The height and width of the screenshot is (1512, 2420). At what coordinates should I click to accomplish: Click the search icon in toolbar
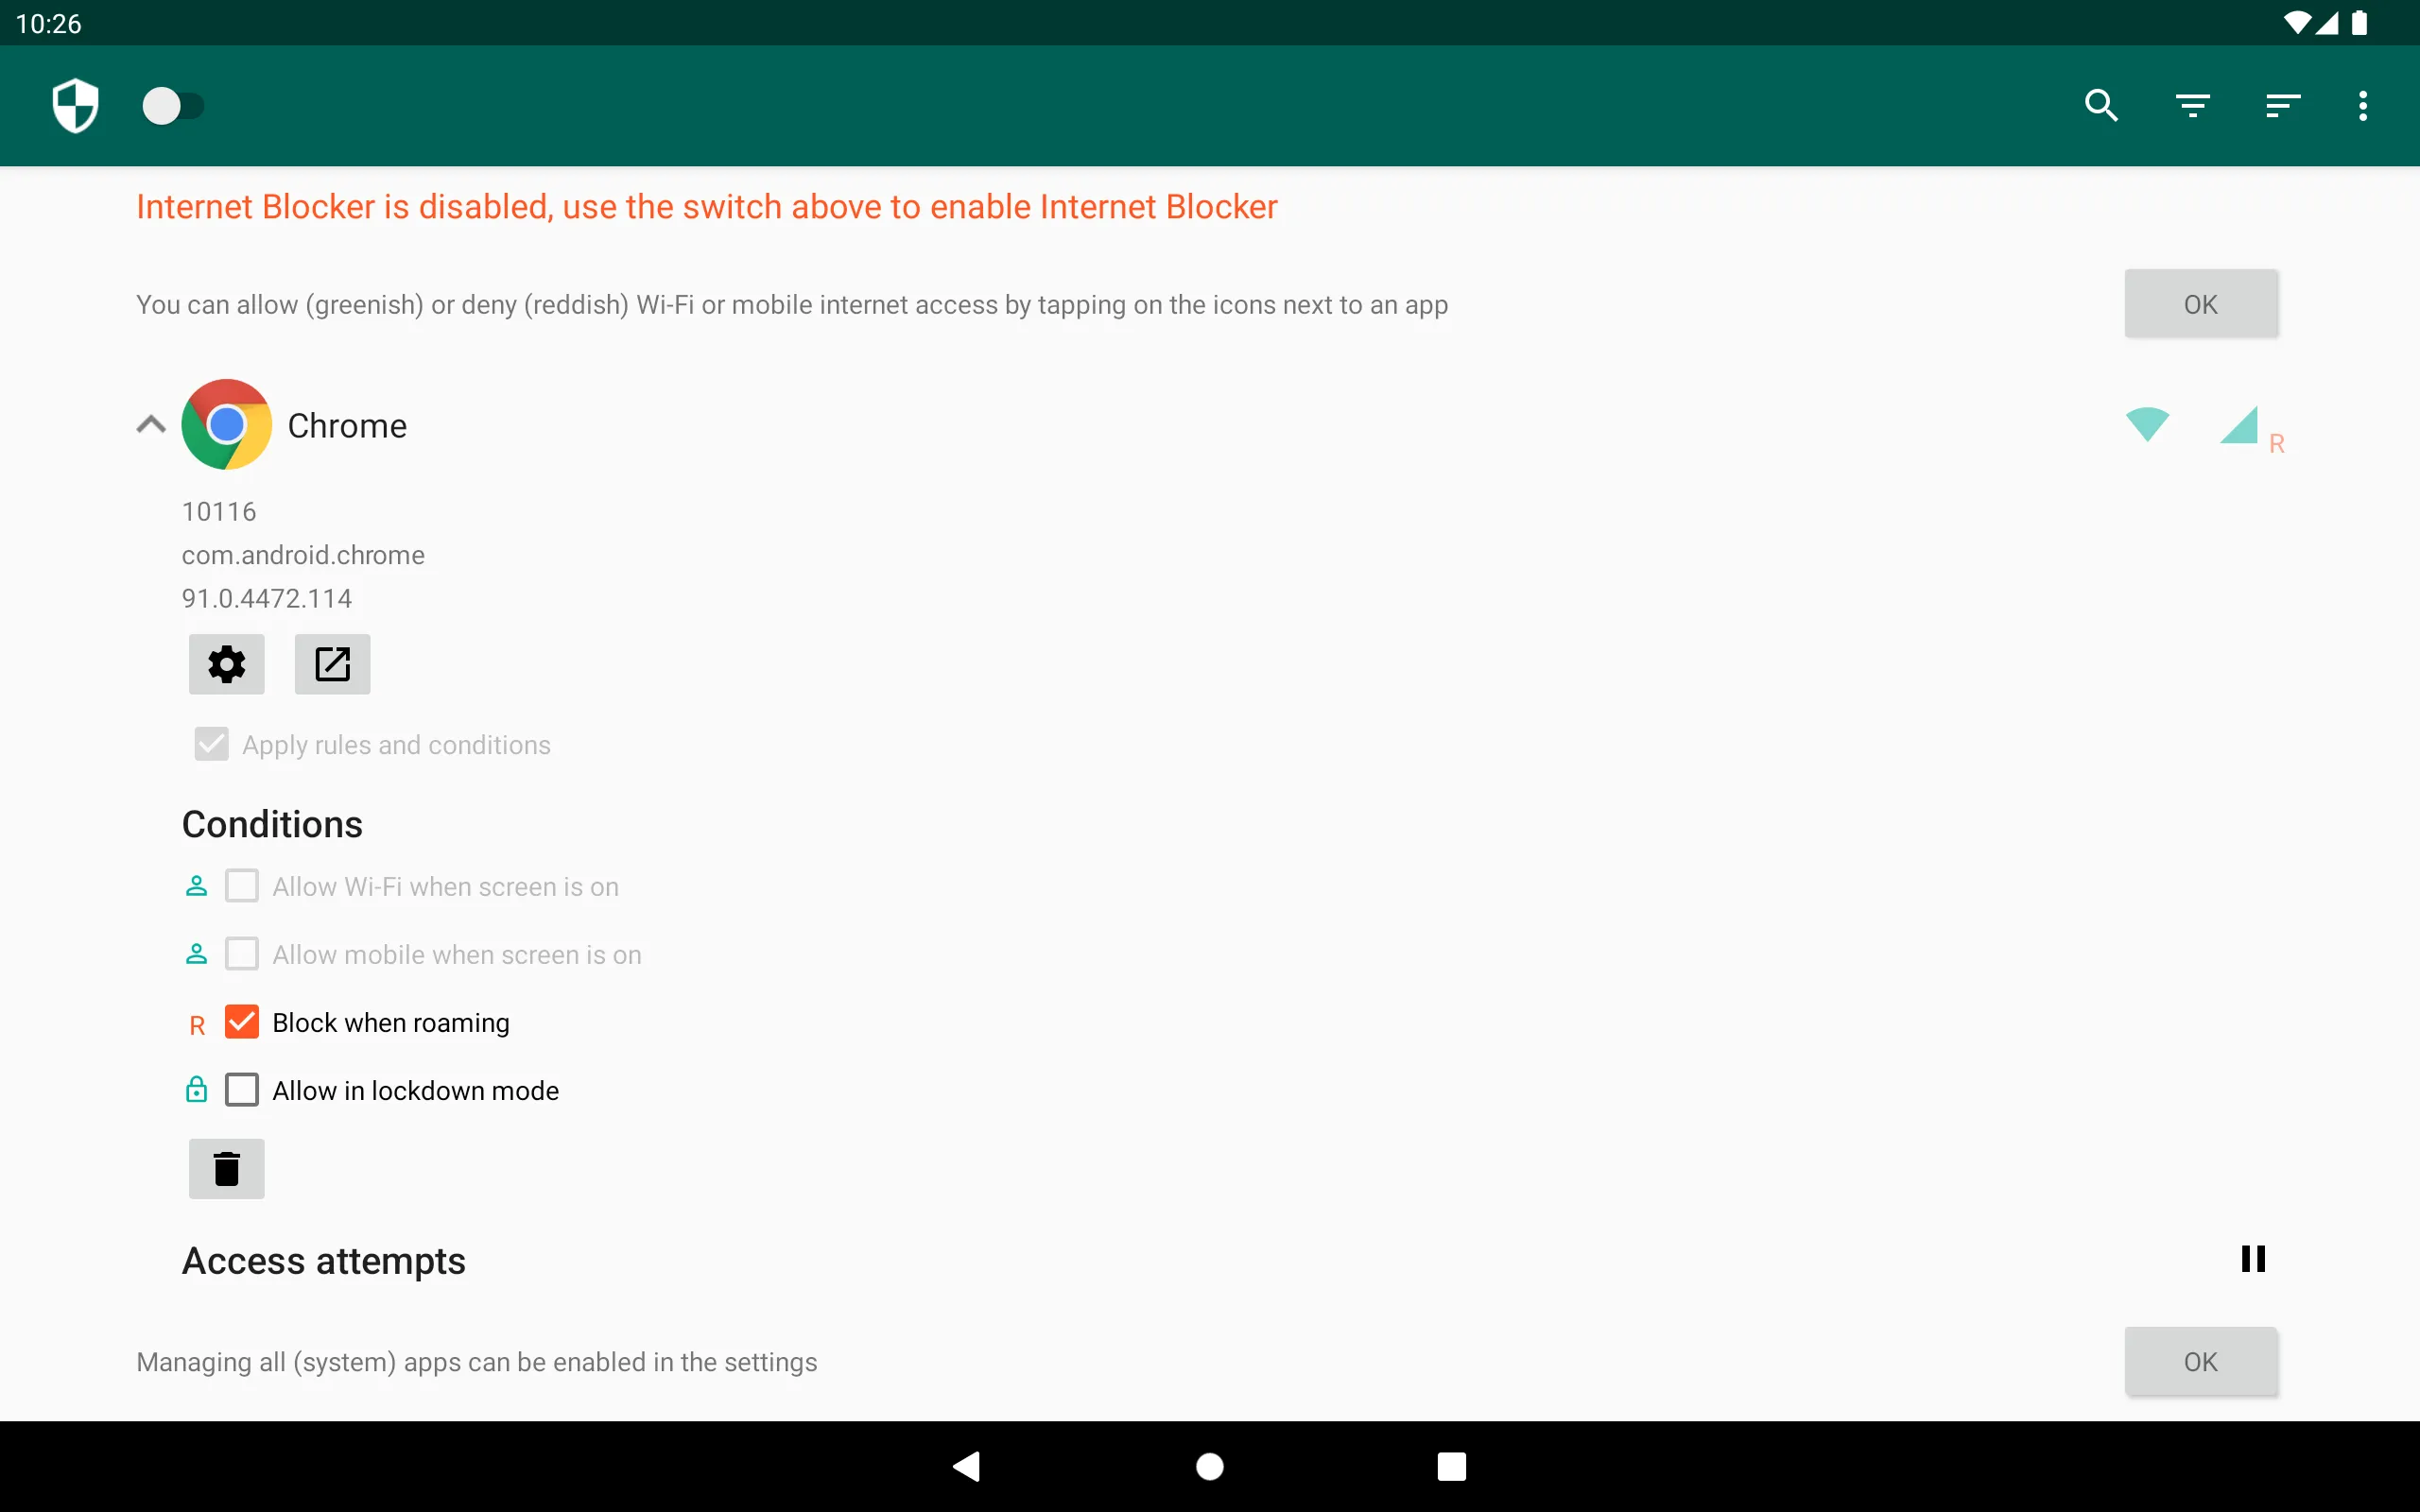[x=2100, y=106]
